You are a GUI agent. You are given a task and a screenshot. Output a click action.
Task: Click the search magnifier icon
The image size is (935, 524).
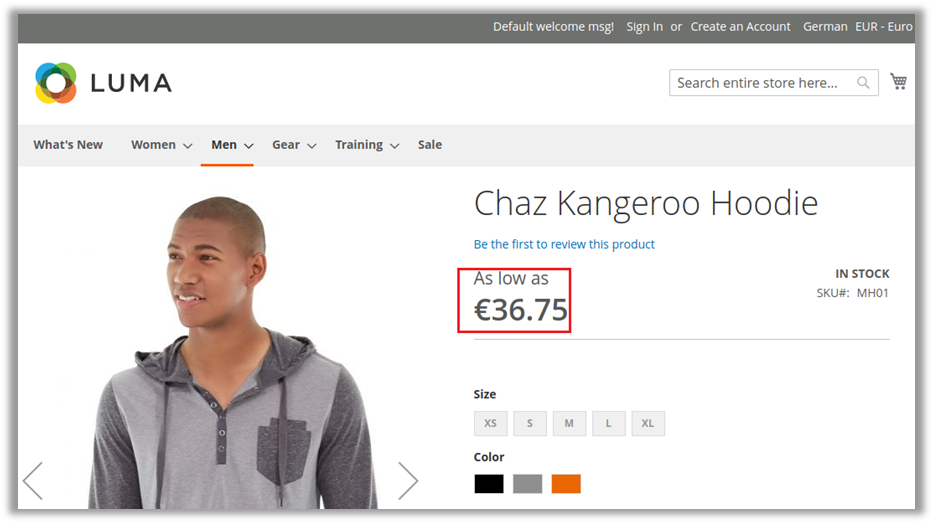click(x=863, y=83)
